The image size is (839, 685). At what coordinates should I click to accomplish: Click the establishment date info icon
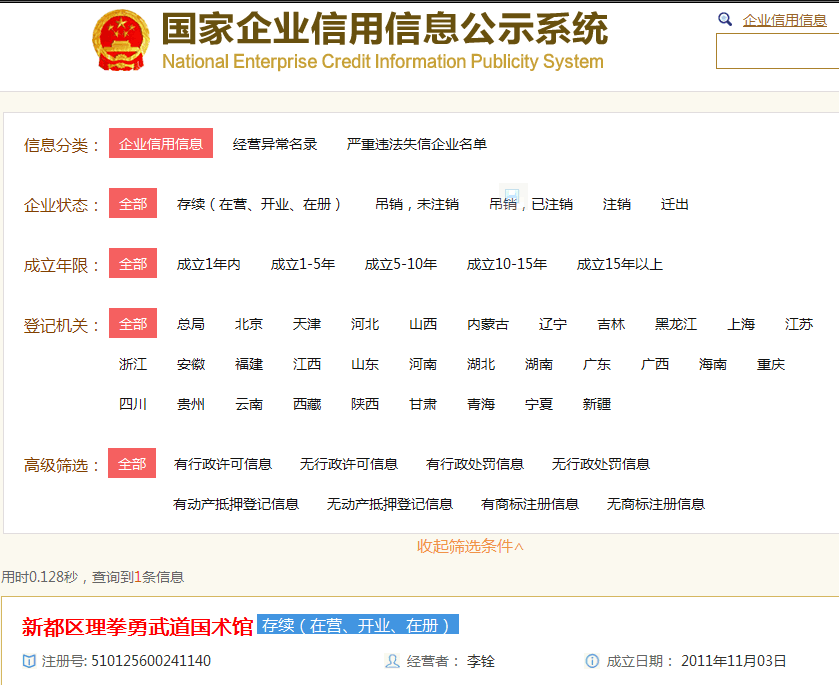pyautogui.click(x=592, y=661)
